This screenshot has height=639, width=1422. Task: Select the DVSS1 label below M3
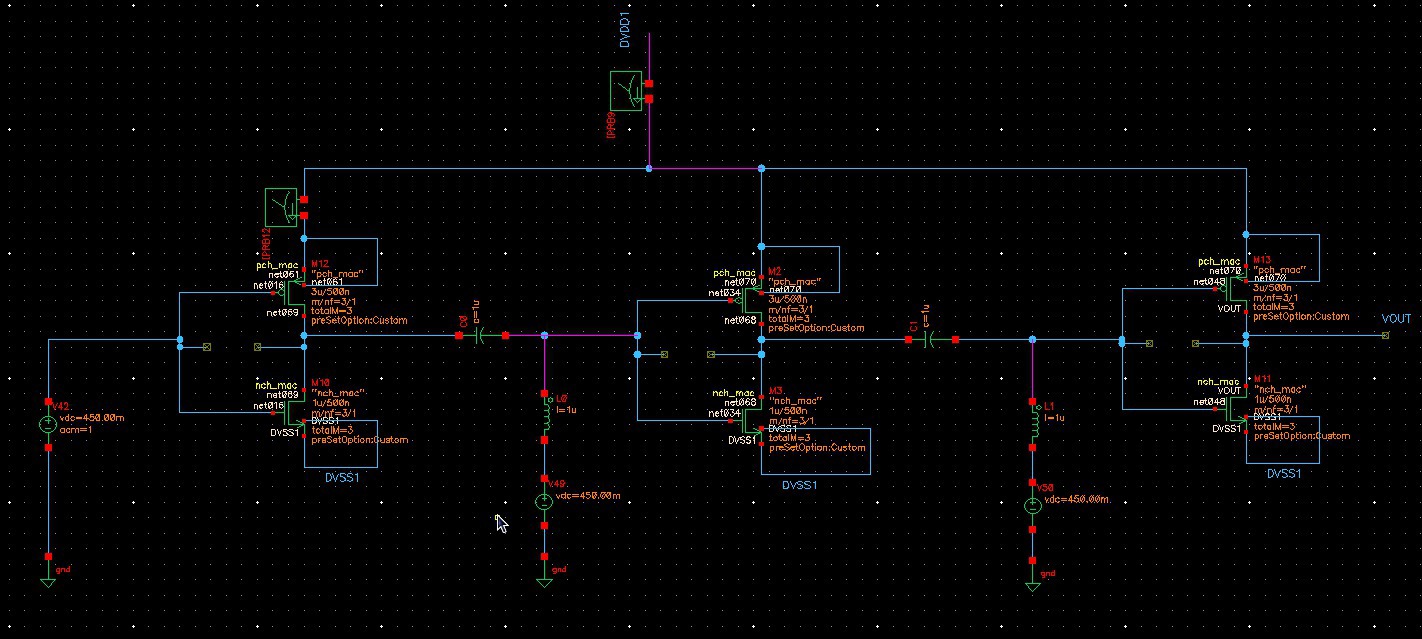click(800, 485)
